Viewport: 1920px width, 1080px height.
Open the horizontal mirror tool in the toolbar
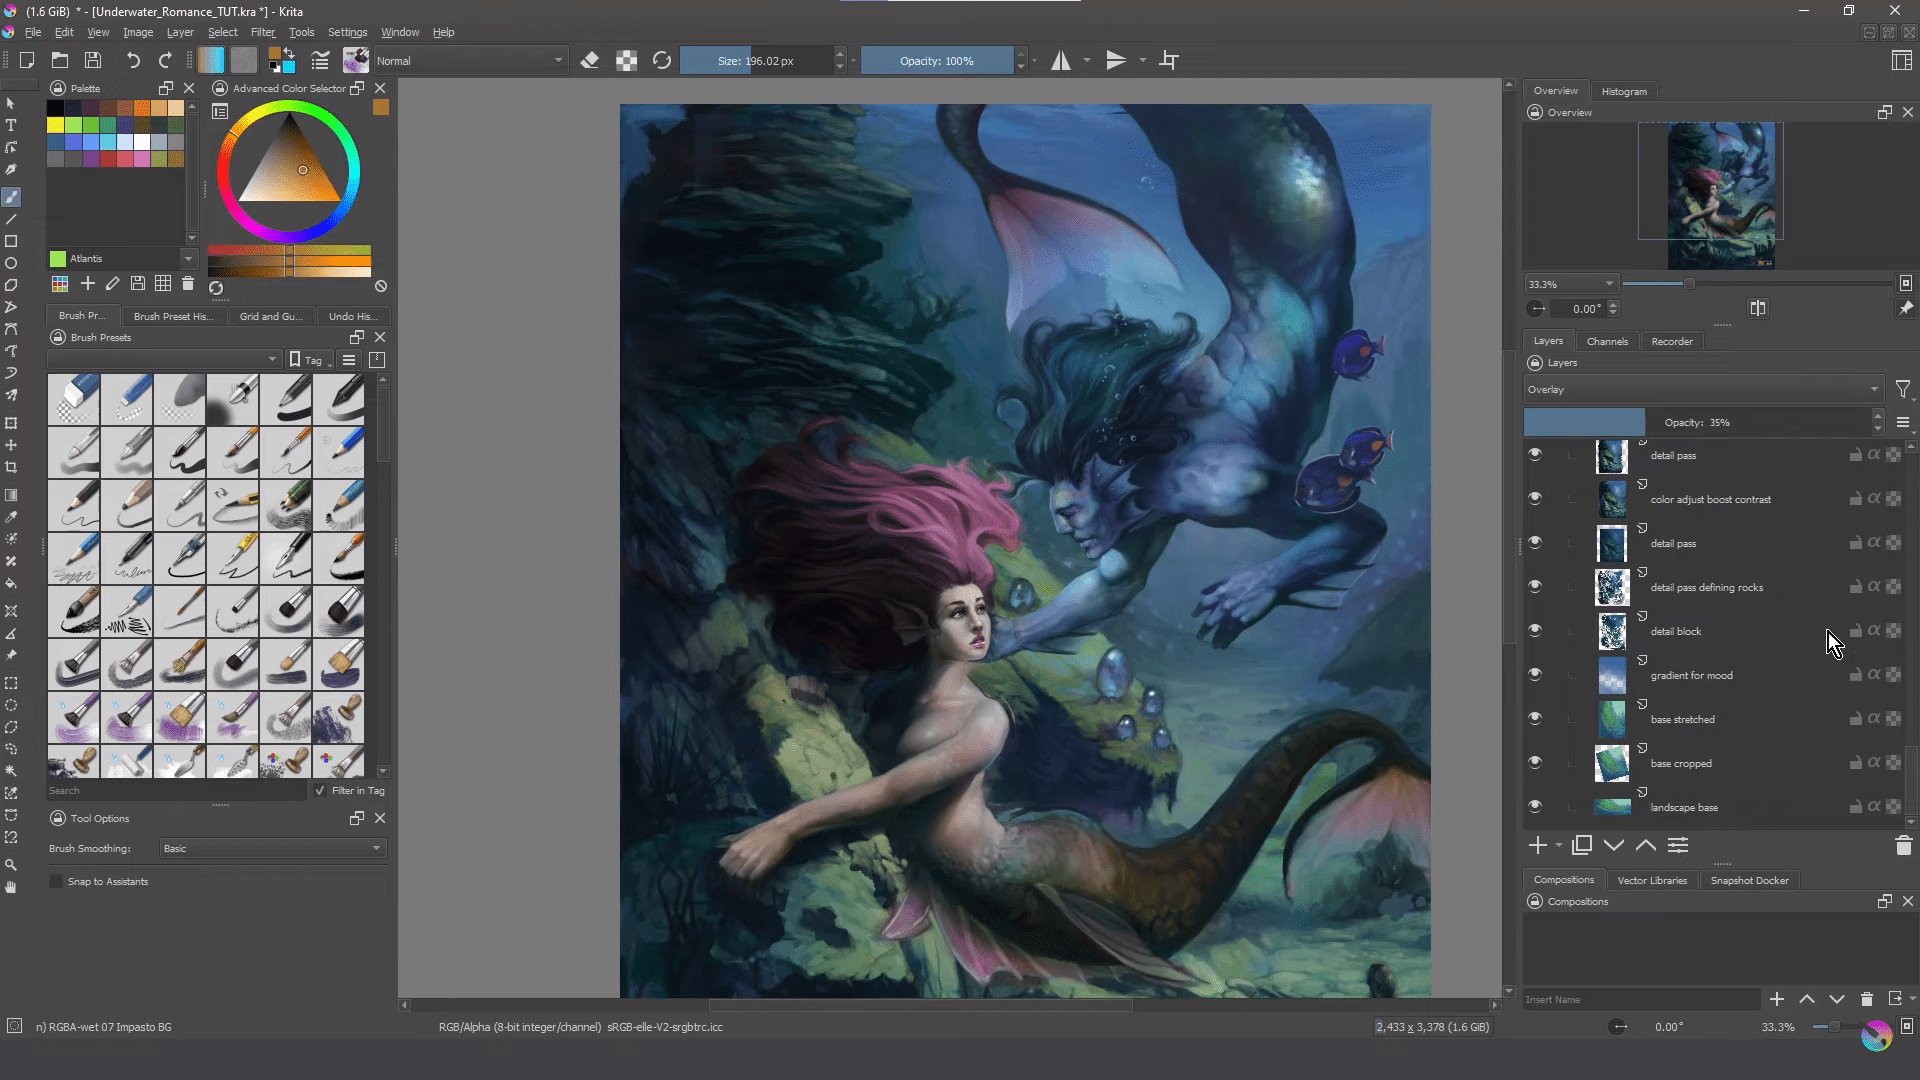(1060, 60)
